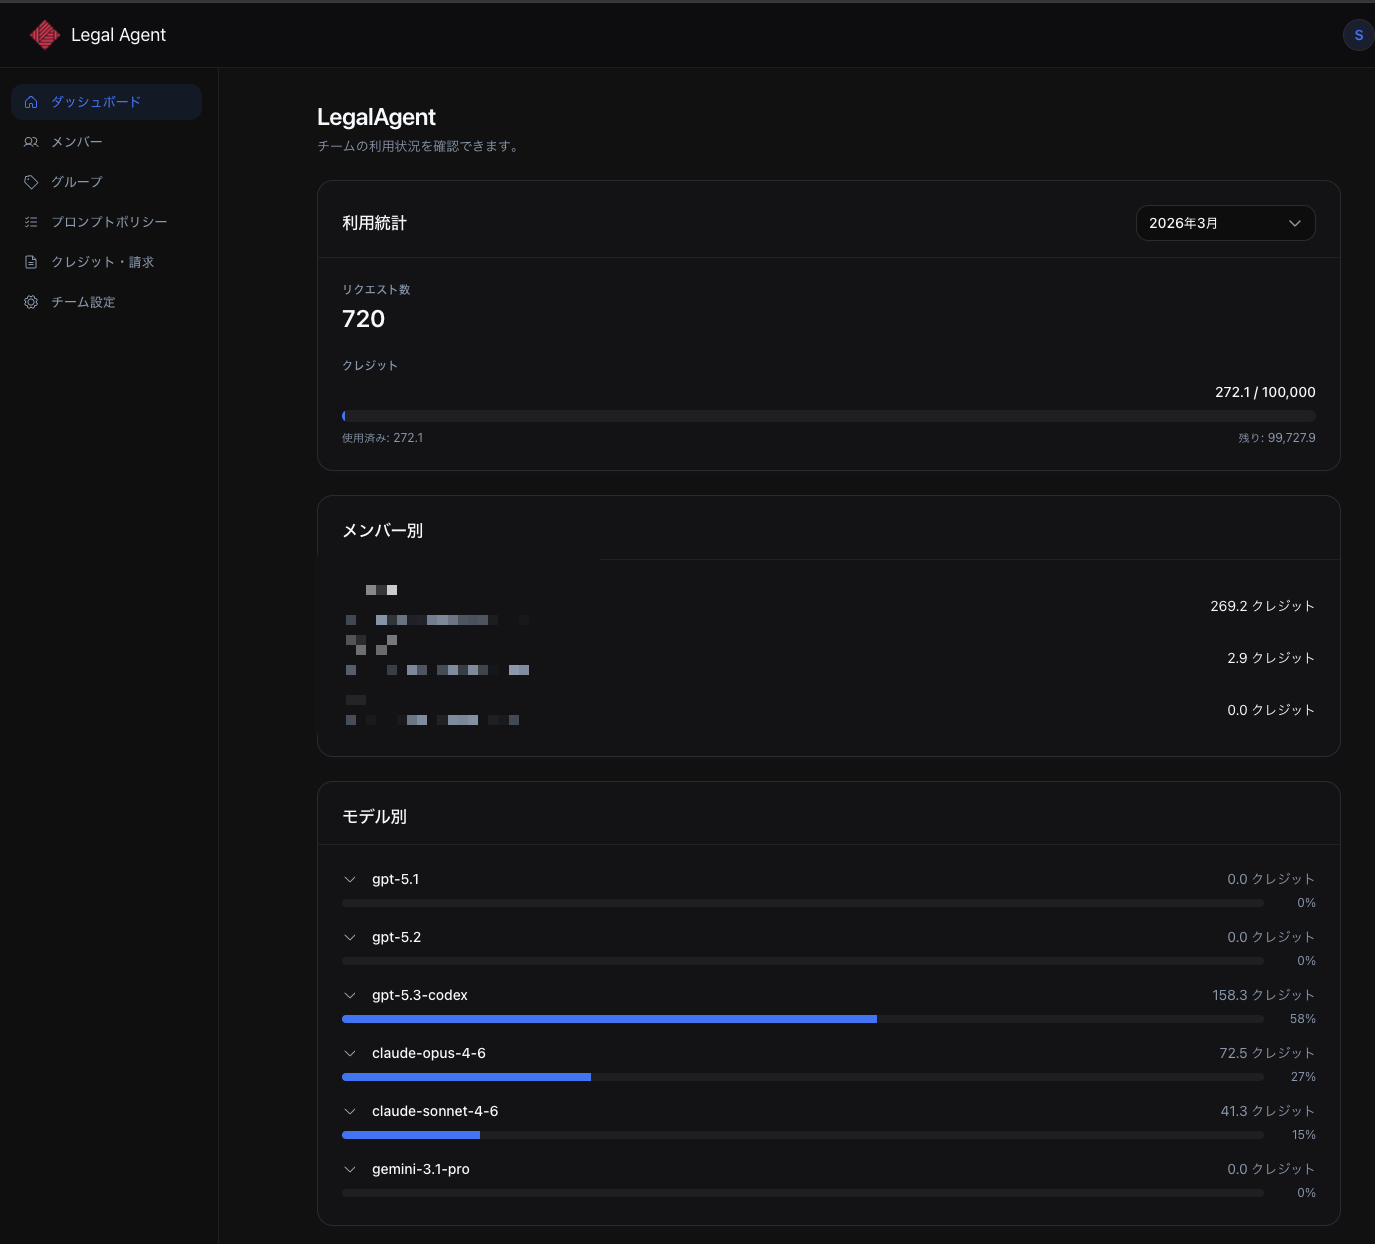
Task: Open the 2026年3月 month dropdown
Action: [x=1225, y=223]
